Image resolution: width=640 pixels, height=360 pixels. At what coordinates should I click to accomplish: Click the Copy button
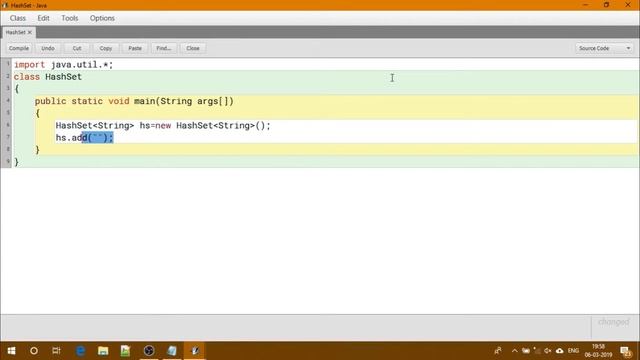106,48
